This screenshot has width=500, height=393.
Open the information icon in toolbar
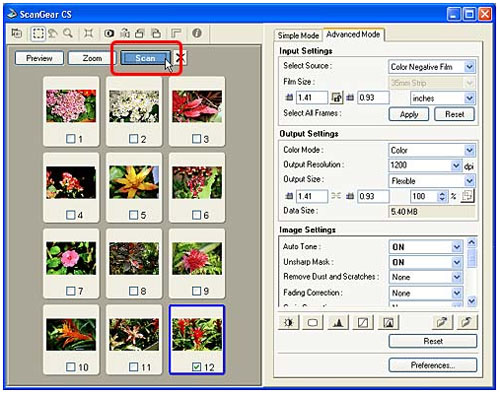(x=197, y=33)
